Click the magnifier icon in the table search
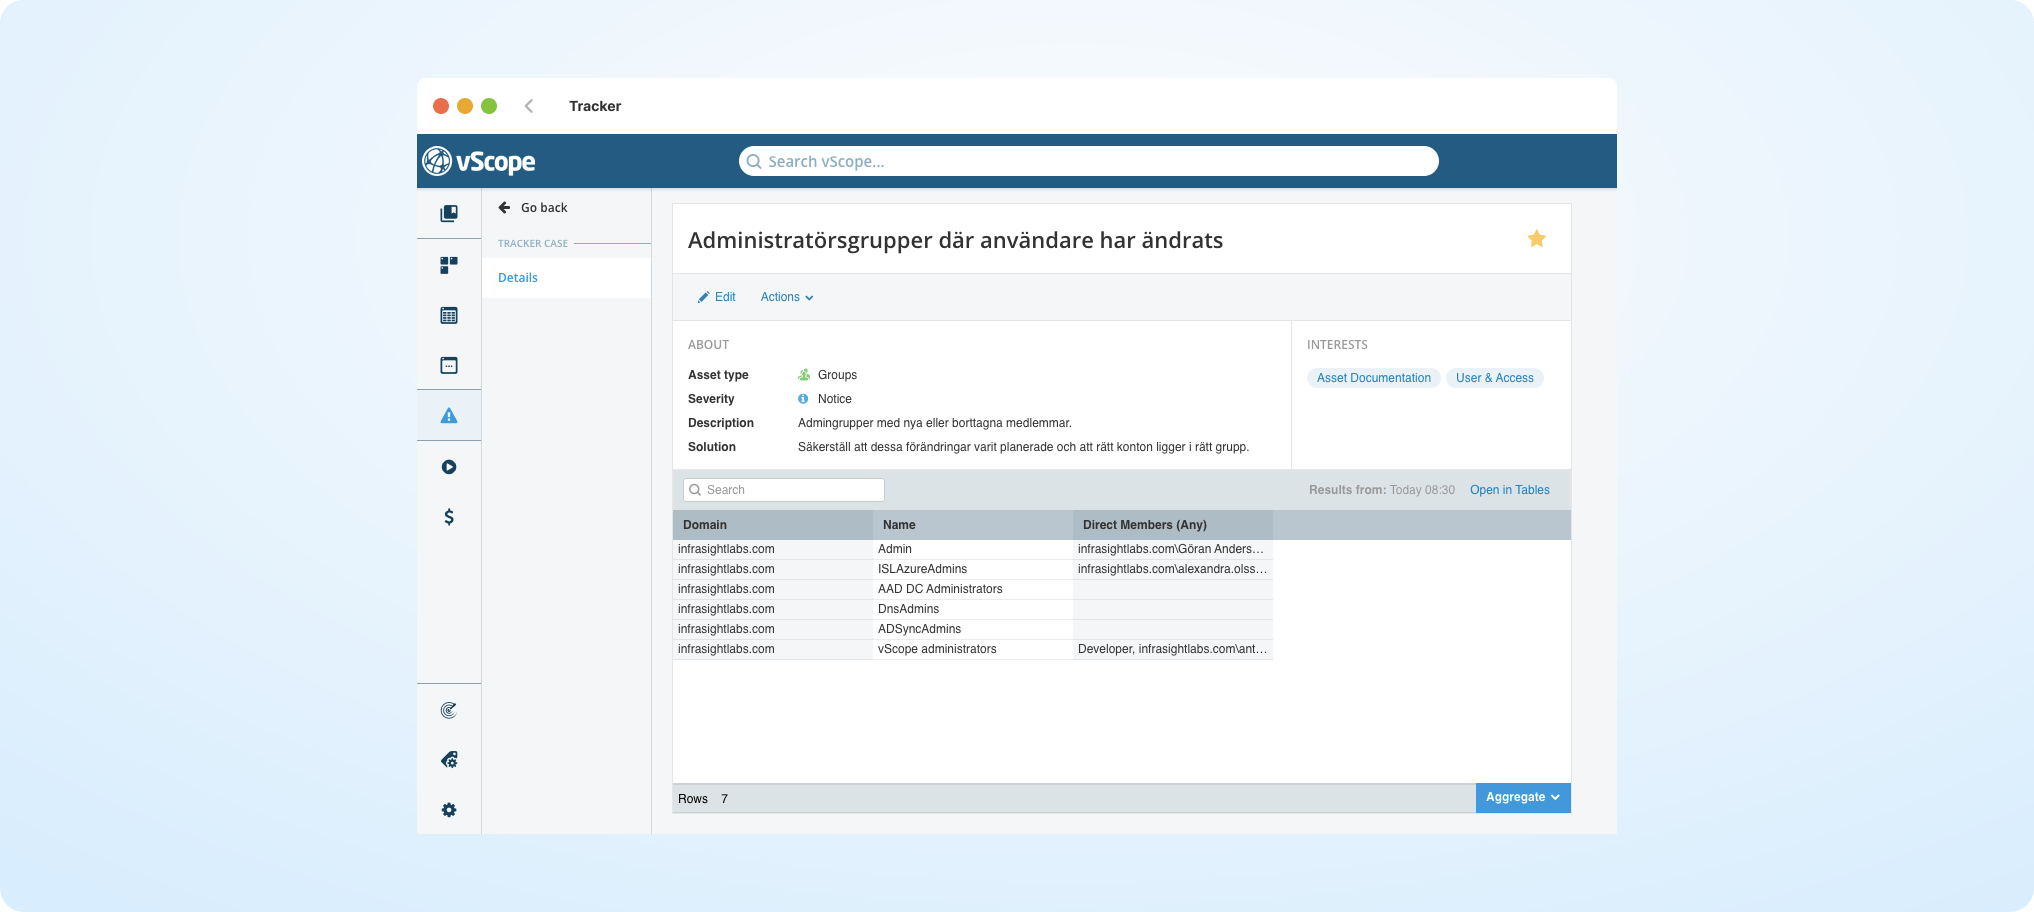Viewport: 2034px width, 912px height. point(695,490)
